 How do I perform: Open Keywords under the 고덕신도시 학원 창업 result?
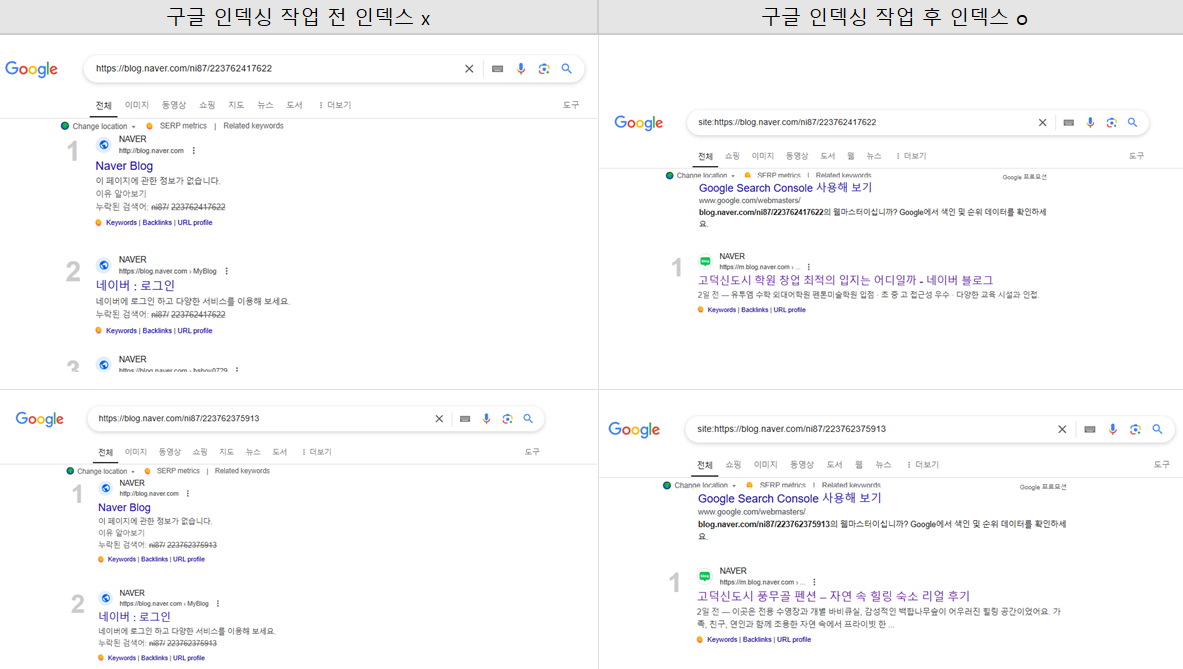coord(722,310)
